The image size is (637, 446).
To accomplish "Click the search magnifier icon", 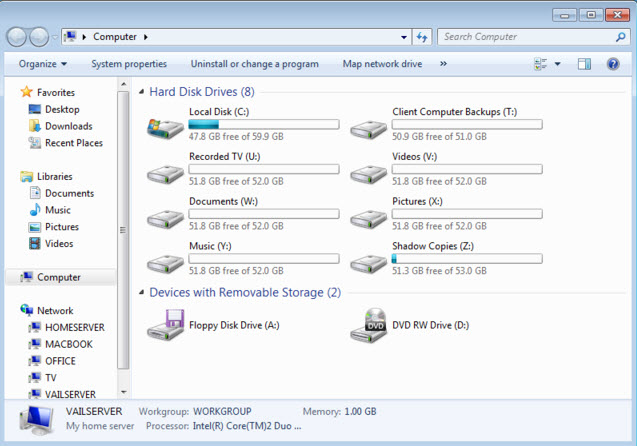I will (x=620, y=37).
